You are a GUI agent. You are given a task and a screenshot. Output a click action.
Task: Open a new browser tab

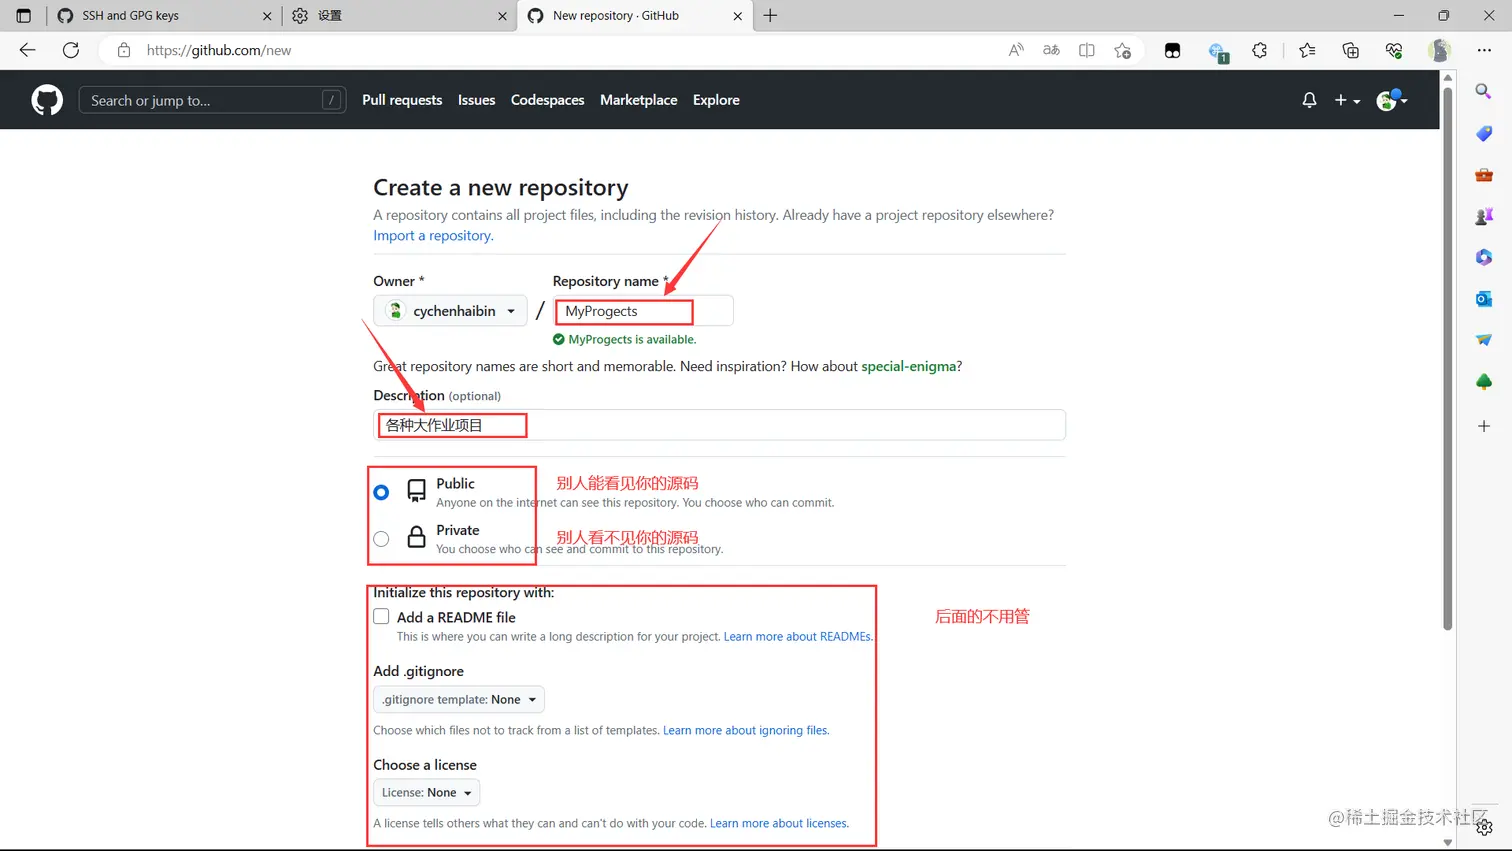coord(770,15)
